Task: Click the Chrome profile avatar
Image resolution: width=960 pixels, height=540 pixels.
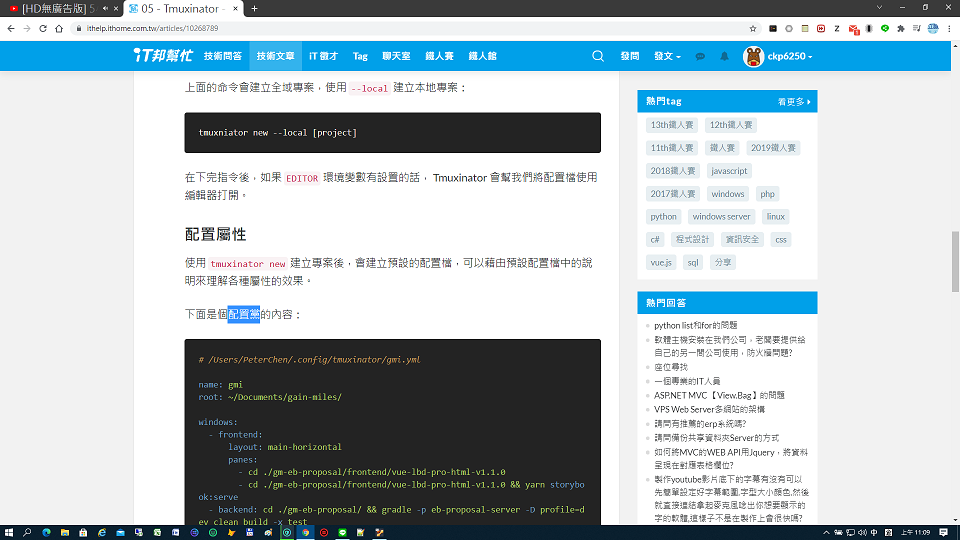Action: pyautogui.click(x=933, y=28)
